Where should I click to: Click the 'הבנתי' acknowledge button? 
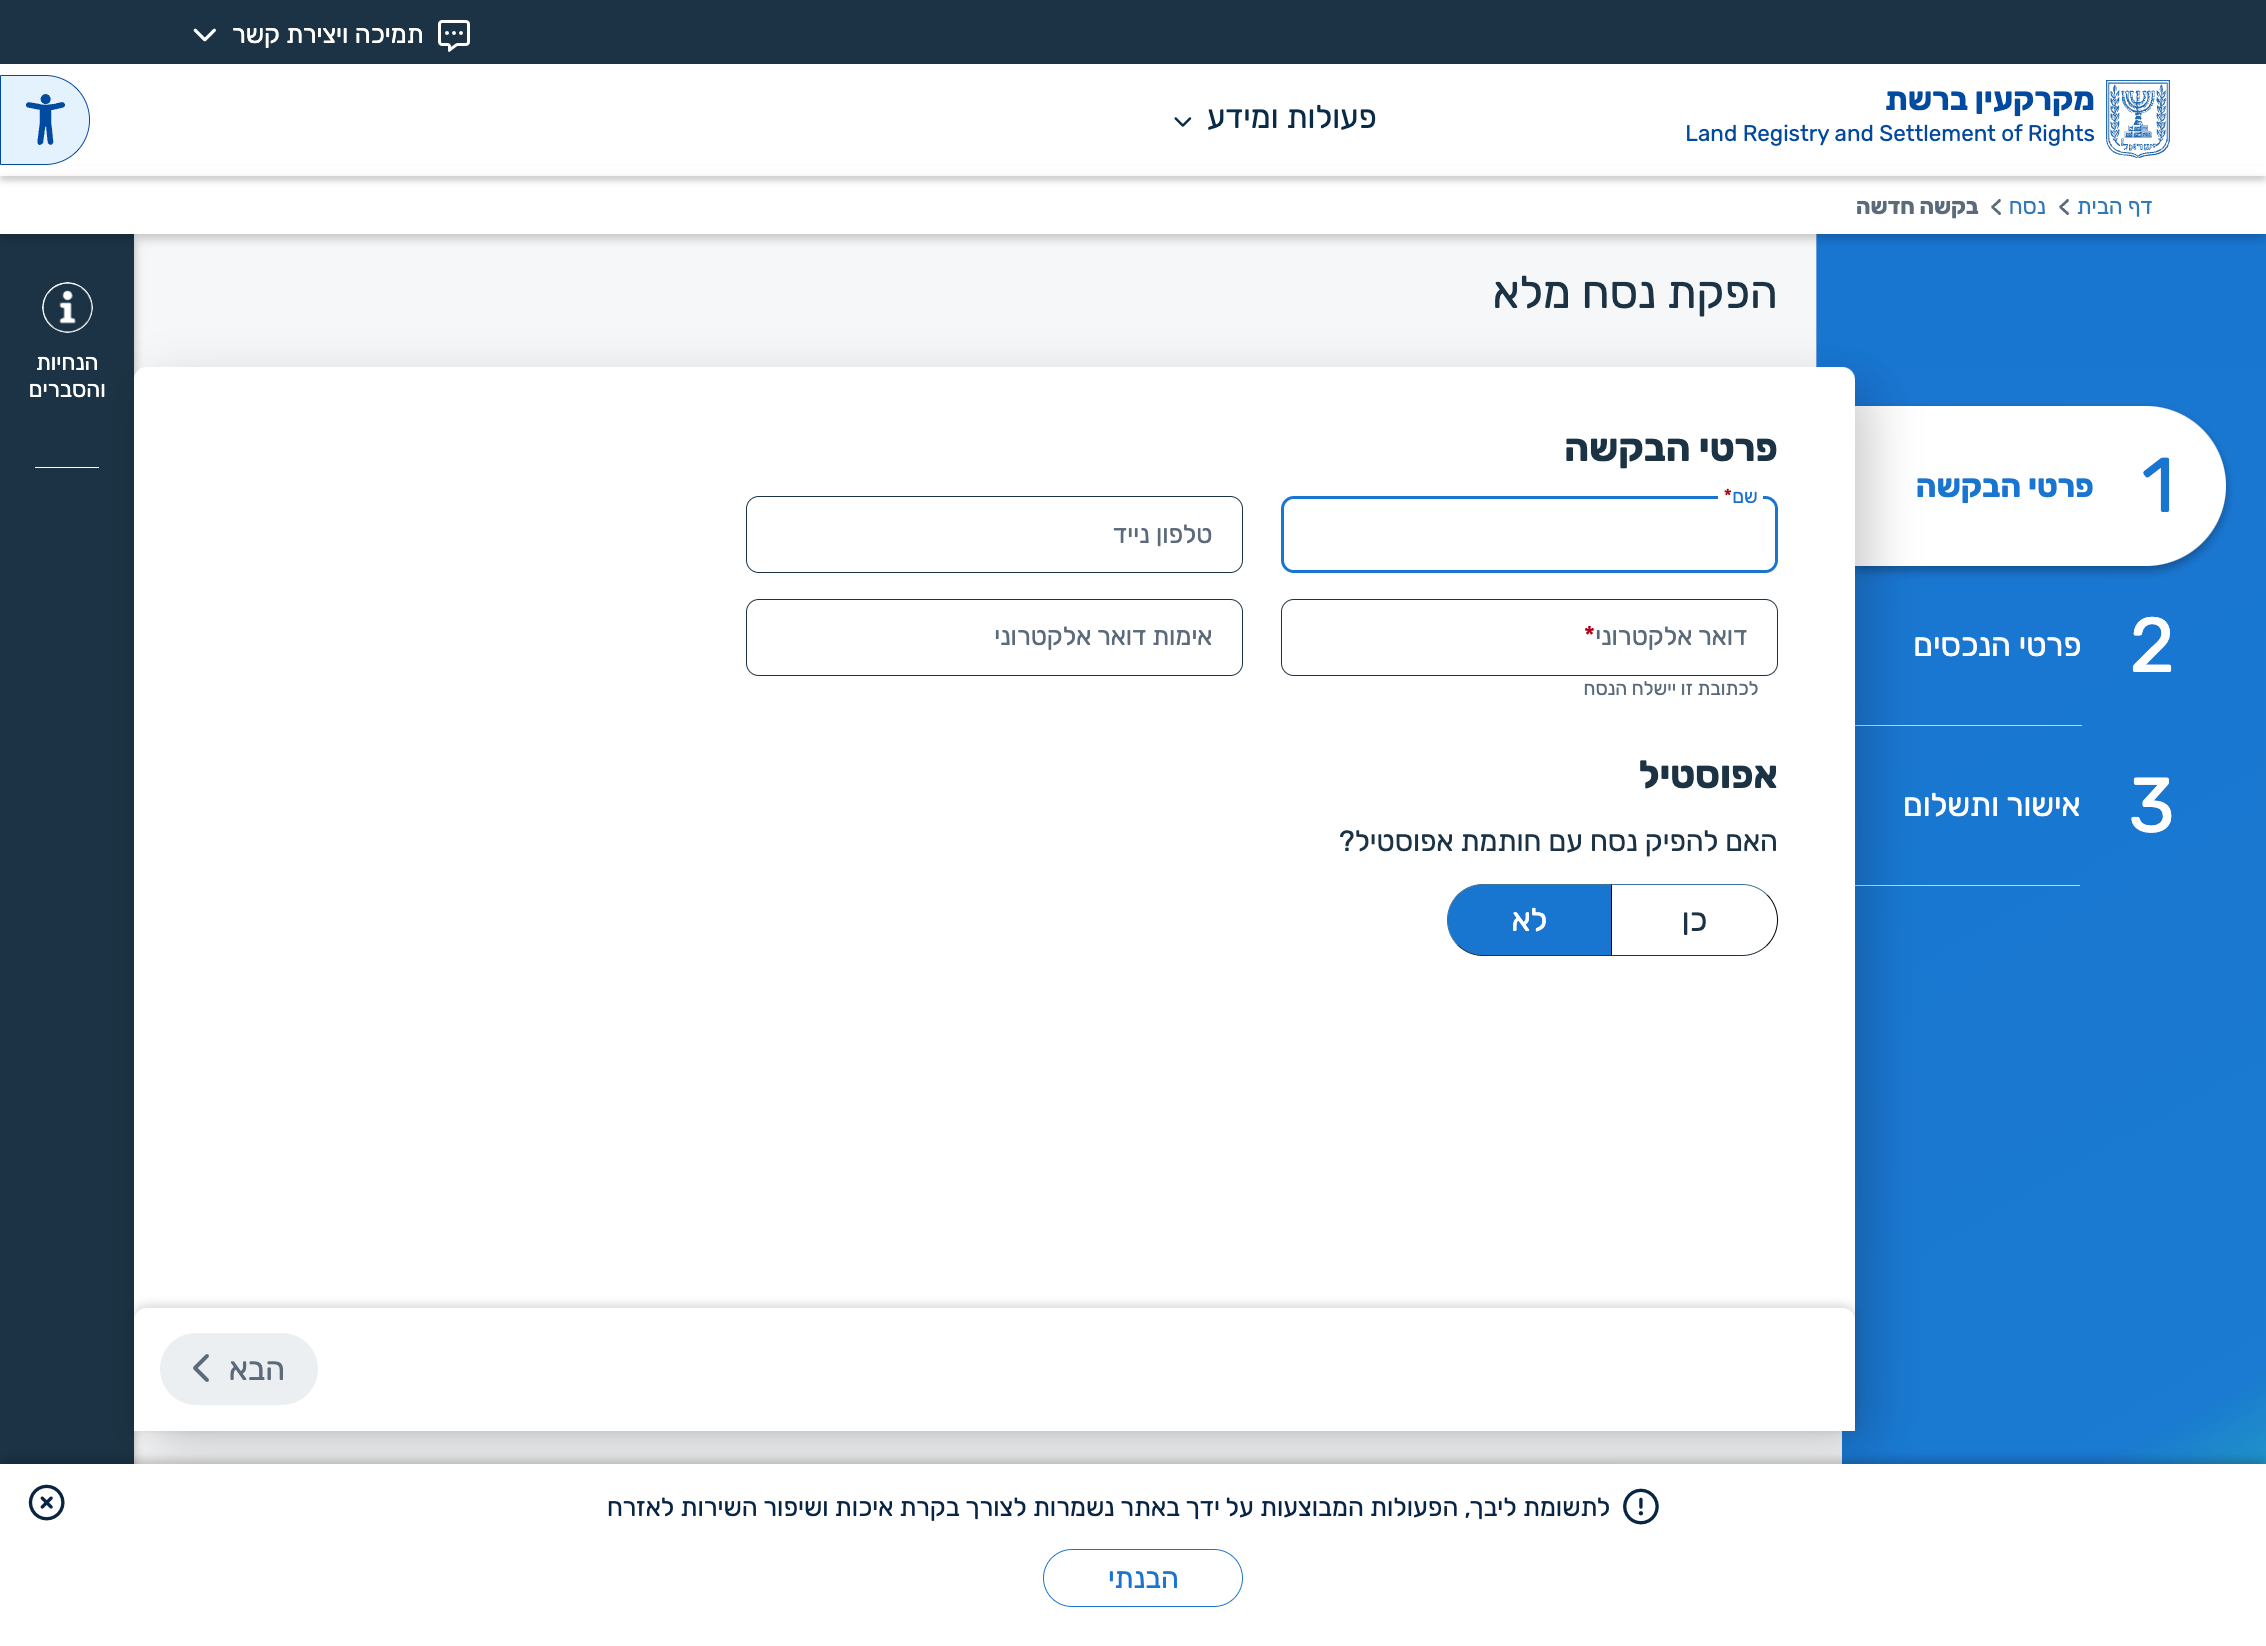tap(1143, 1578)
